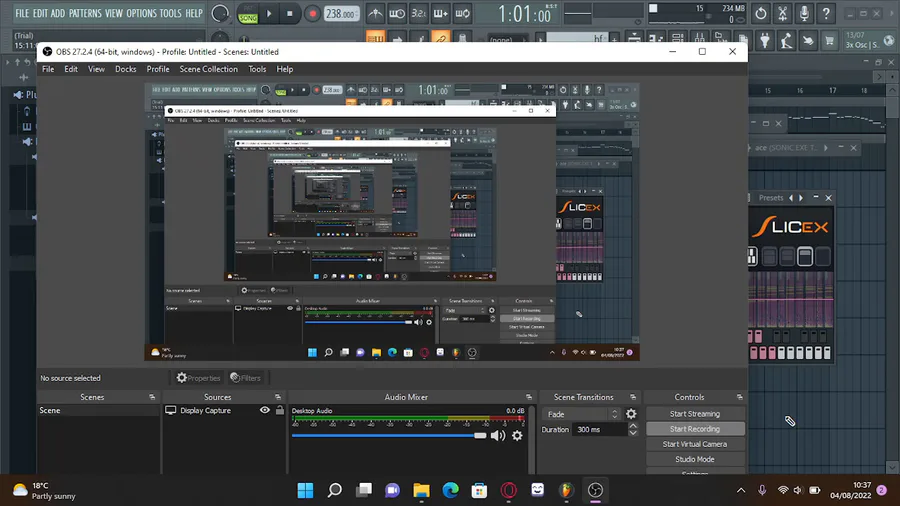Open FL Studio FILE menu
Image resolution: width=900 pixels, height=506 pixels.
coord(22,13)
